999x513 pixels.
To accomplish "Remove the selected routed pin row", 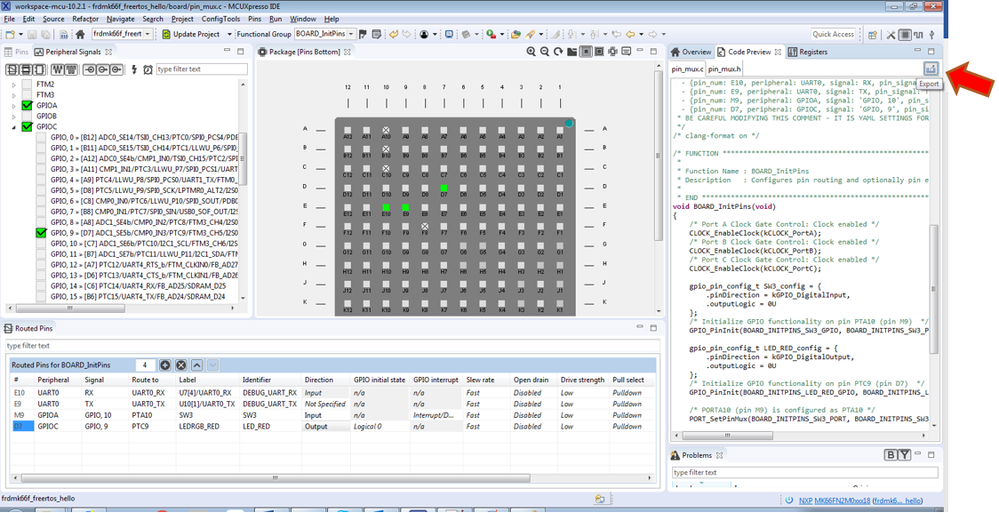I will pos(181,366).
